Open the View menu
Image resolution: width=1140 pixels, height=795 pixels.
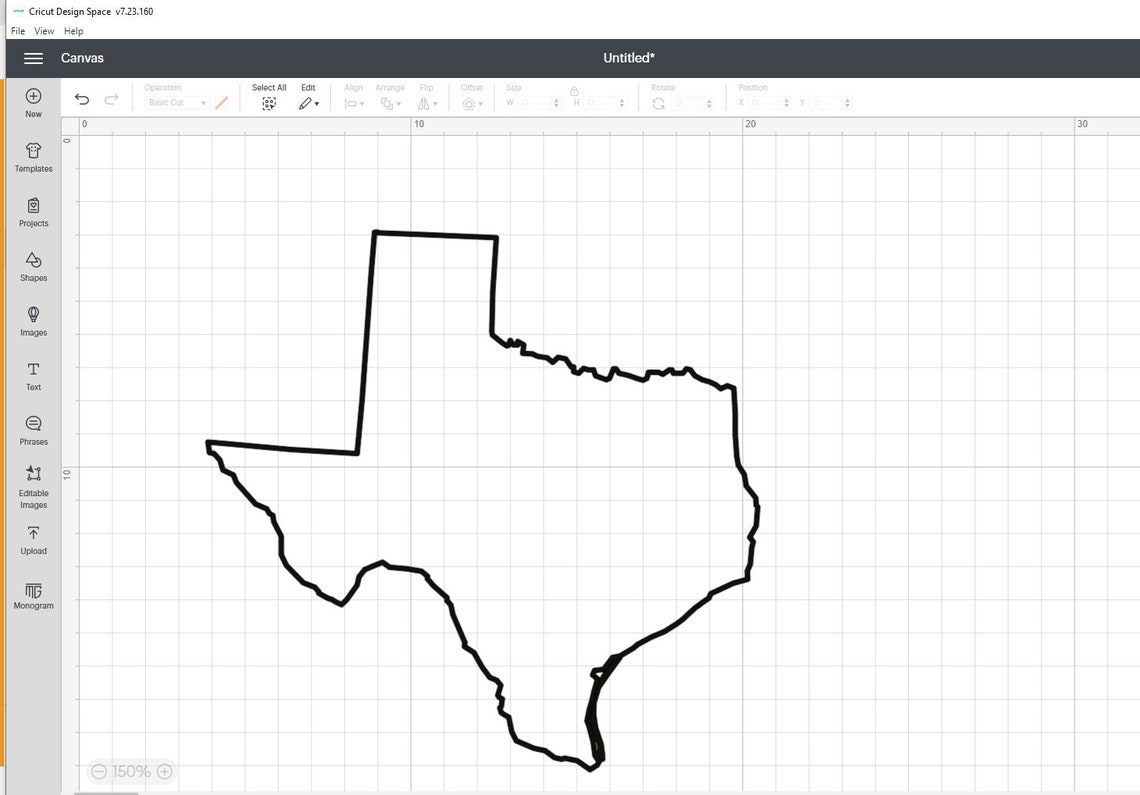click(x=44, y=30)
